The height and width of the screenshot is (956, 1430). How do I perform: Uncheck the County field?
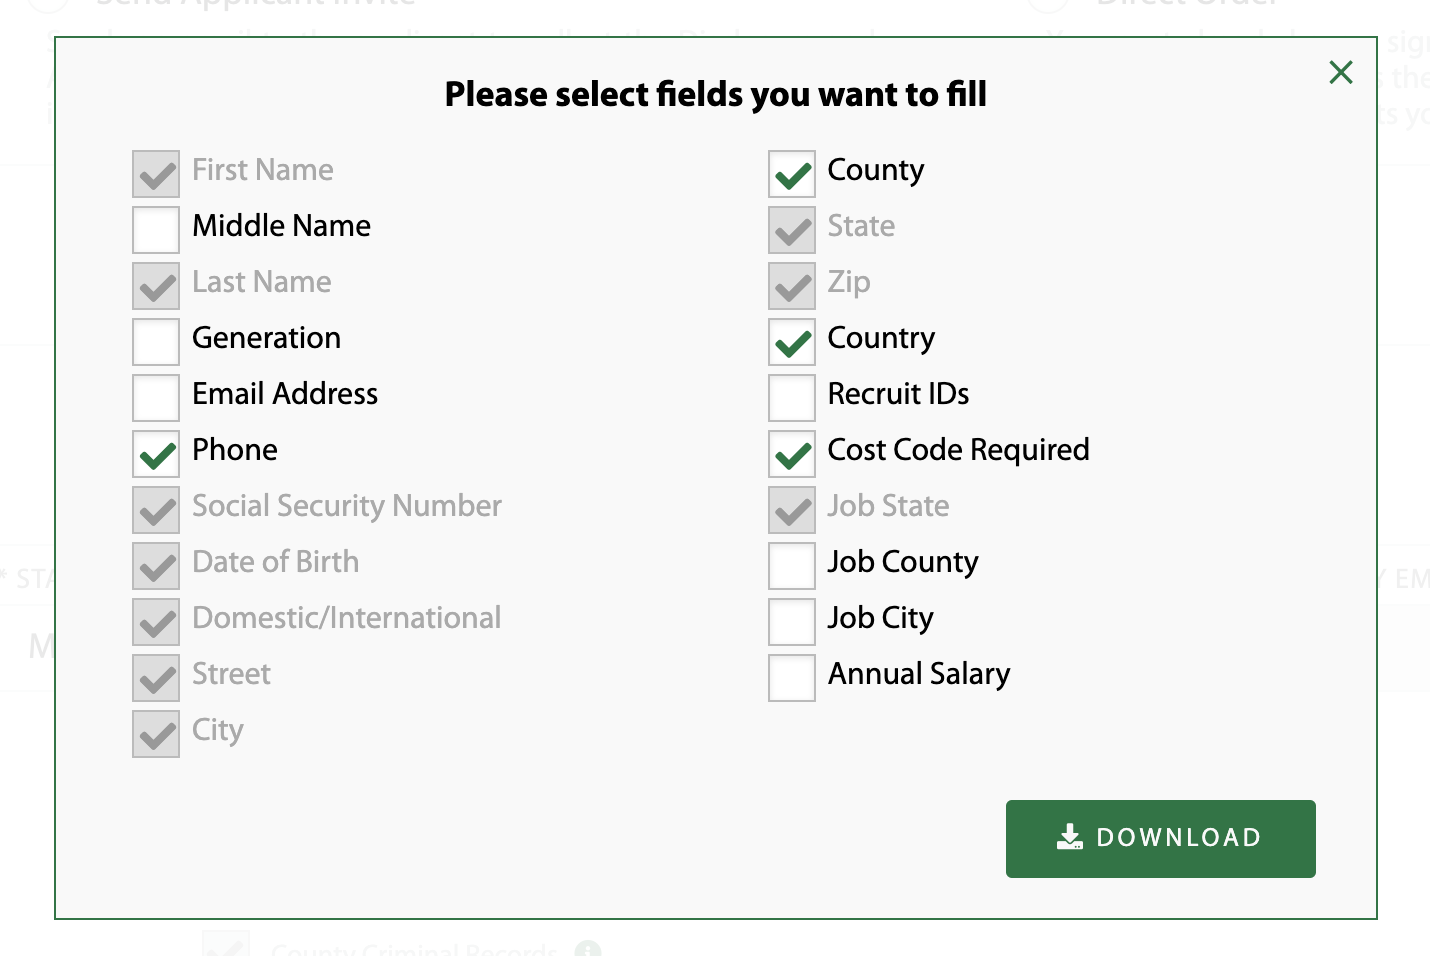tap(792, 173)
